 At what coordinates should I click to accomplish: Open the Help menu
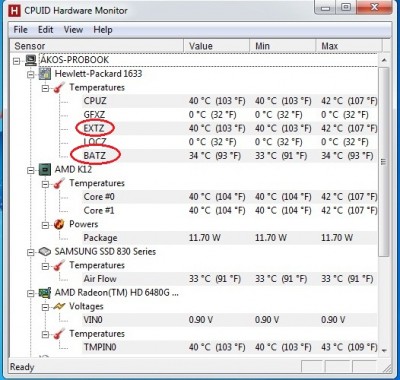[x=103, y=30]
